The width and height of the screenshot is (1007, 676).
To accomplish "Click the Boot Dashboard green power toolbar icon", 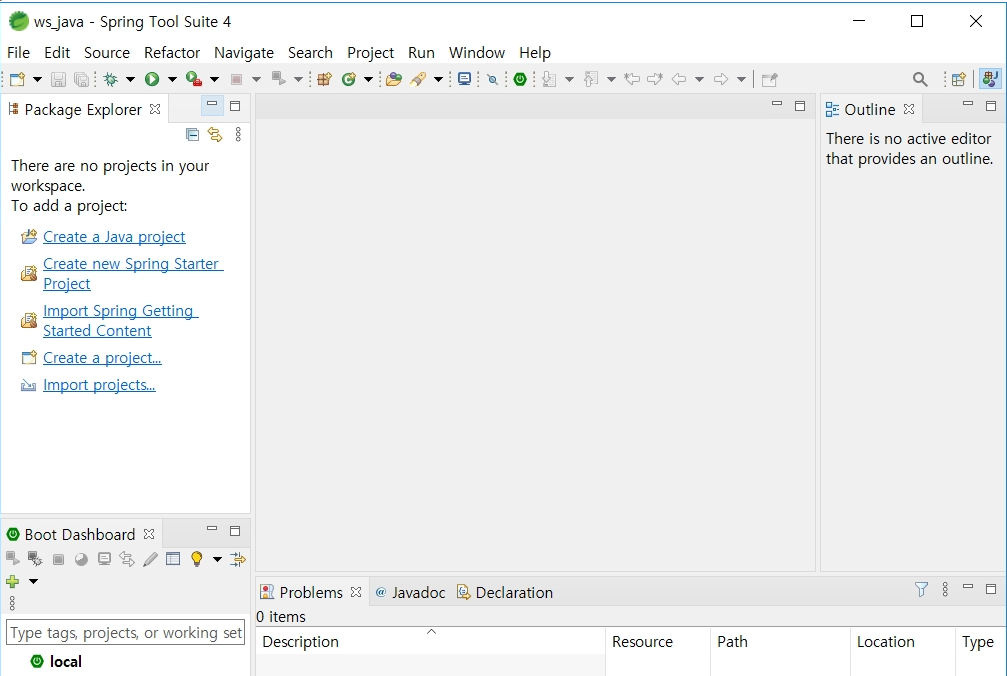I will (x=520, y=79).
